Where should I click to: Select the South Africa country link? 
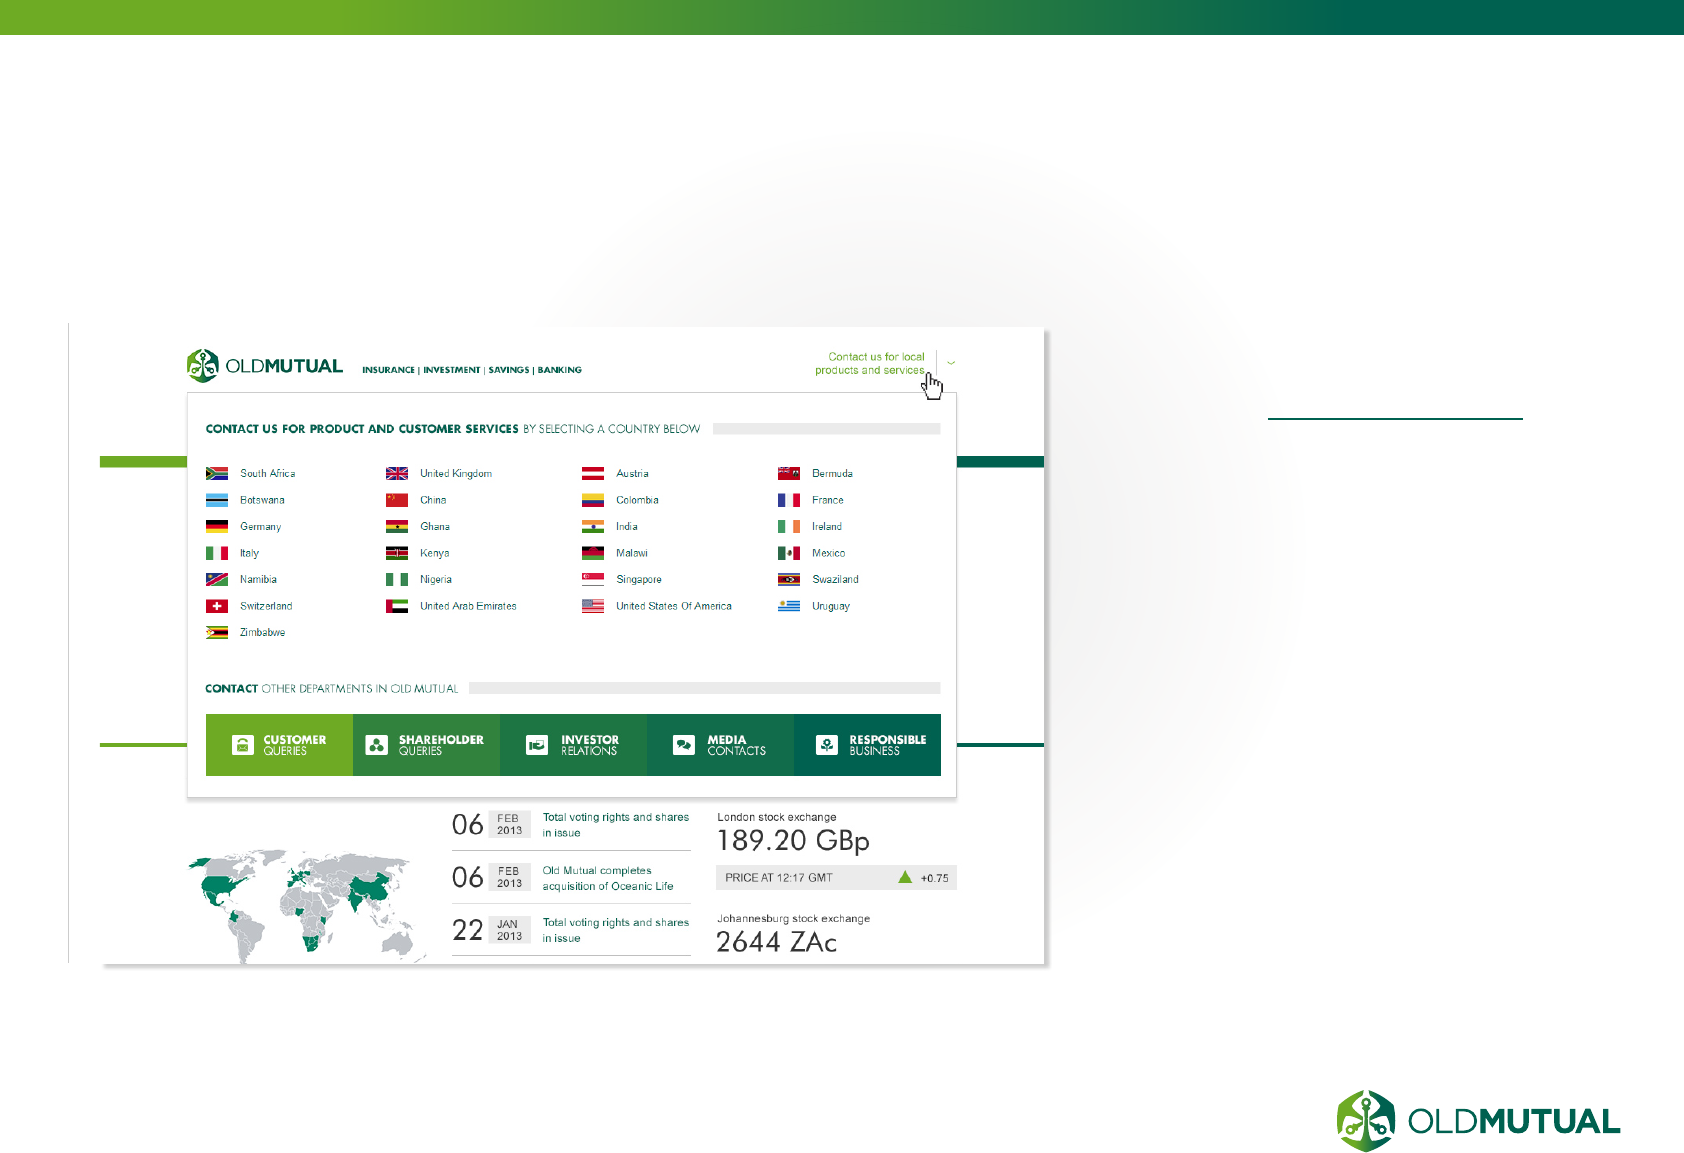(268, 473)
